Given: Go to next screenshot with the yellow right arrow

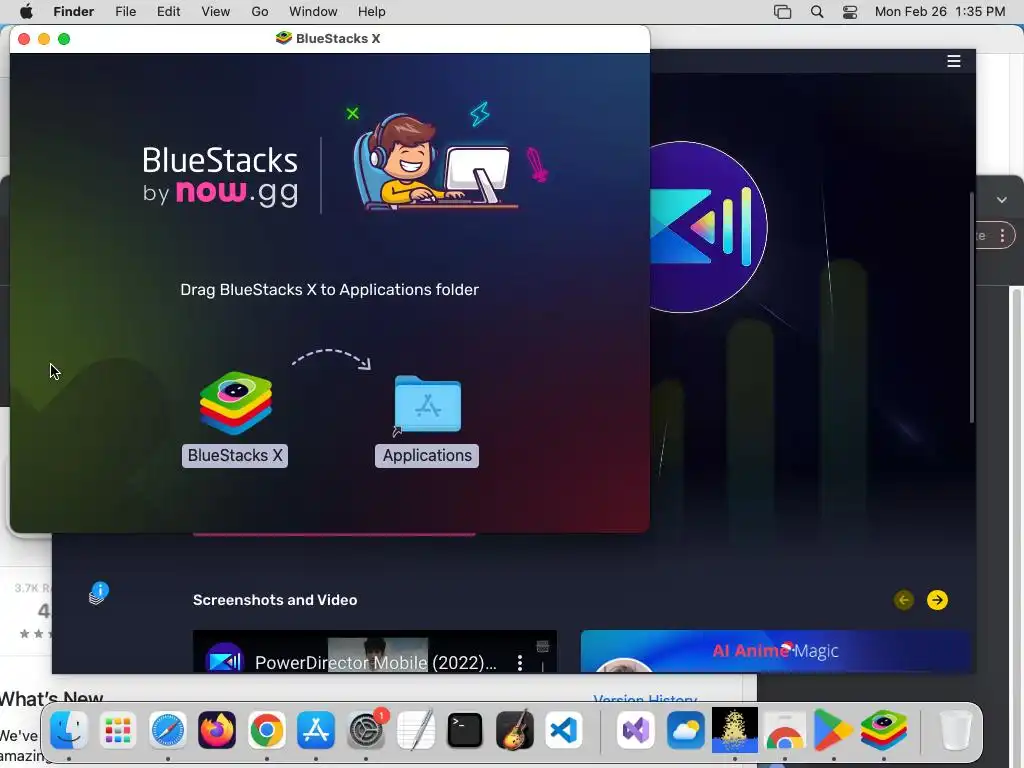Looking at the screenshot, I should tap(937, 600).
